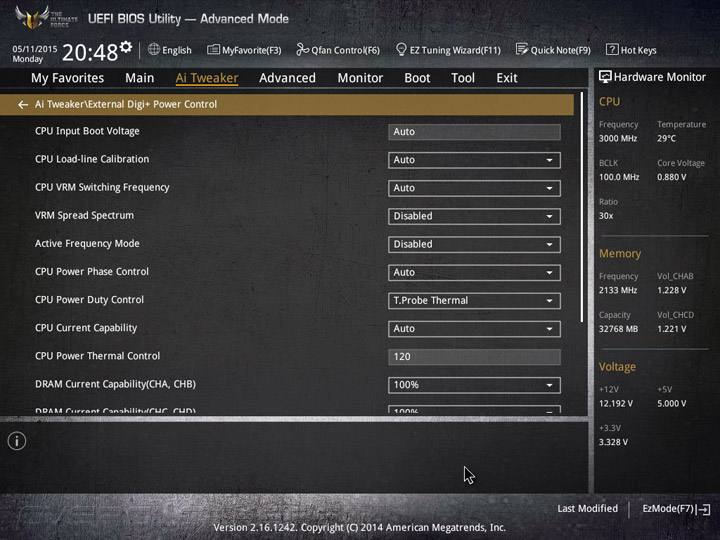
Task: Open the Tool tab
Action: click(x=463, y=78)
